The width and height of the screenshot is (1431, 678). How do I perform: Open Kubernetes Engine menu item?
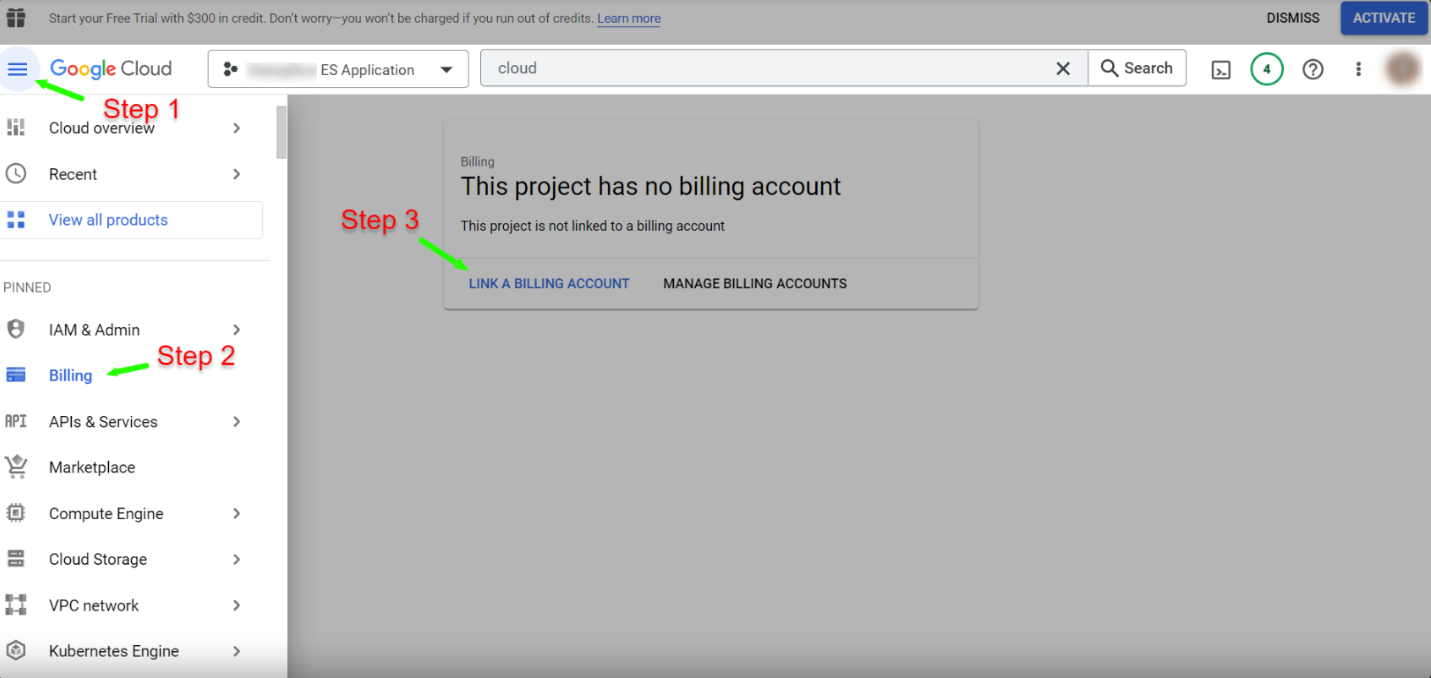pyautogui.click(x=114, y=651)
